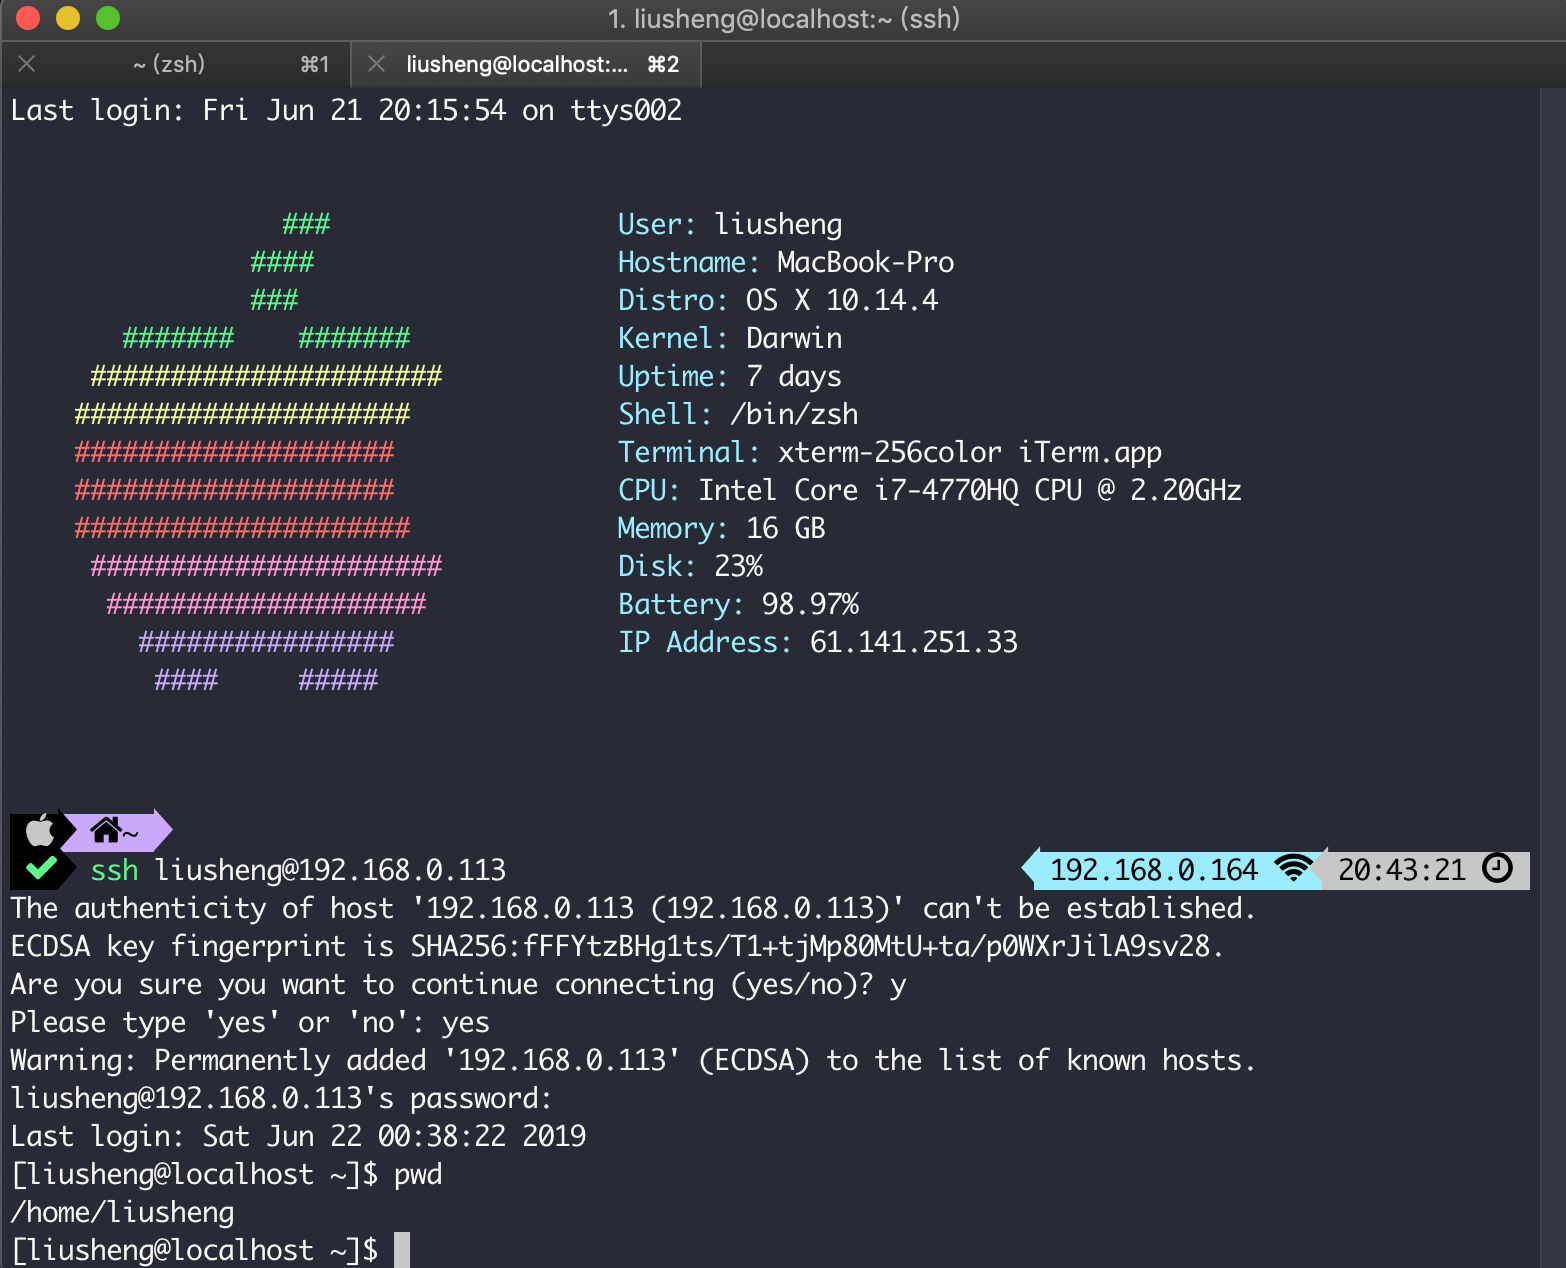Click the host authenticity warning line
The image size is (1566, 1268).
click(x=633, y=908)
